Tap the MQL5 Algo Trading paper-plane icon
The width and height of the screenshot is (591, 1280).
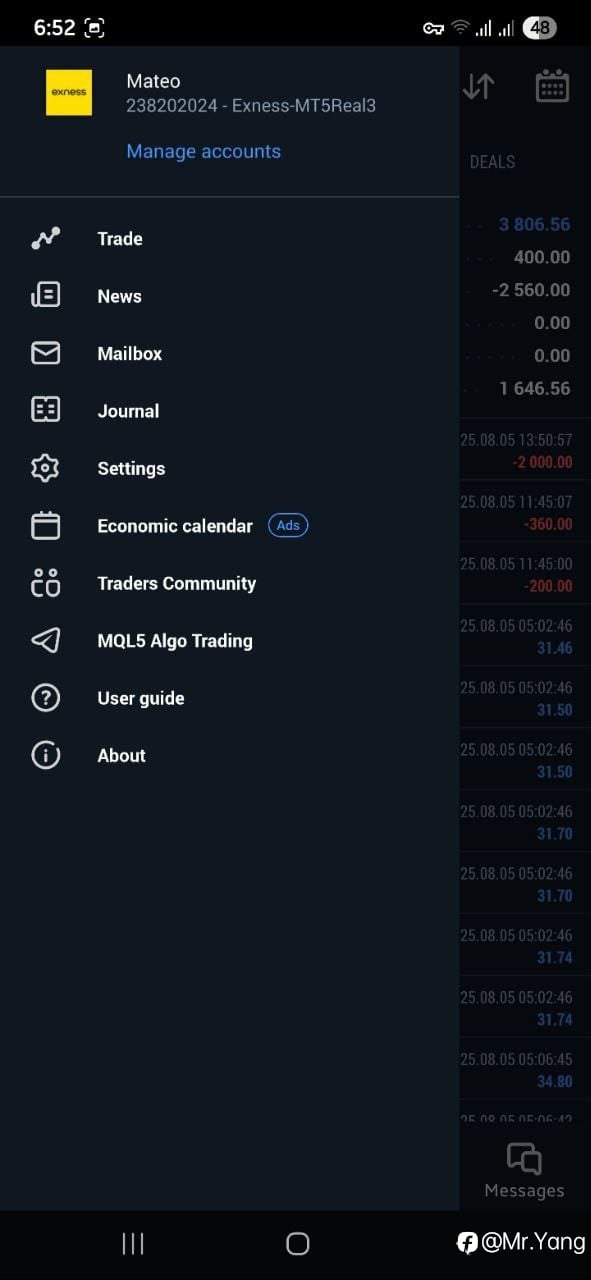pos(45,640)
